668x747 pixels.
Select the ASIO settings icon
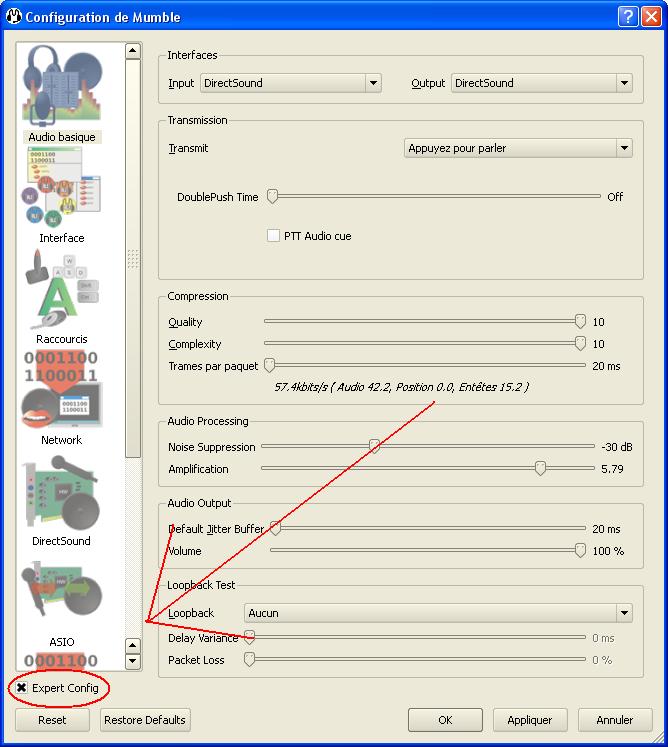click(x=62, y=596)
